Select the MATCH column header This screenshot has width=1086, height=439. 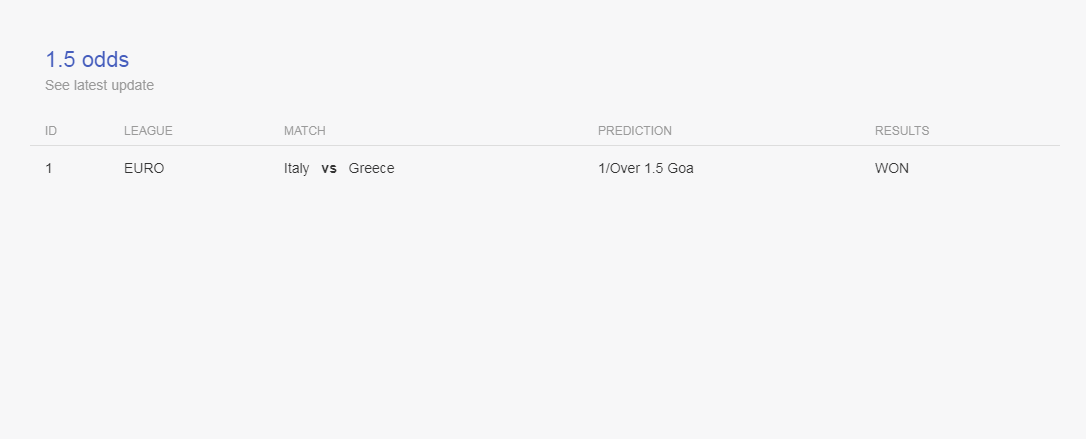305,131
